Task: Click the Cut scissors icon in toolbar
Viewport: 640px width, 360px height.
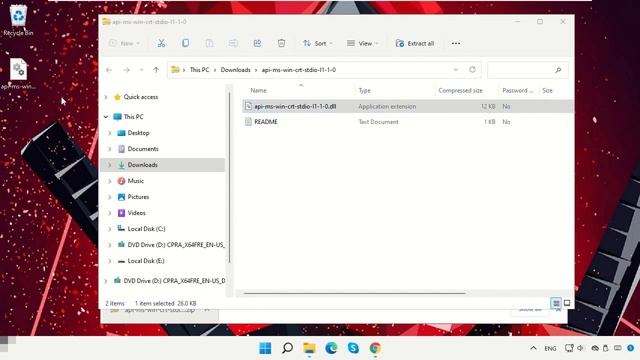Action: click(x=161, y=43)
